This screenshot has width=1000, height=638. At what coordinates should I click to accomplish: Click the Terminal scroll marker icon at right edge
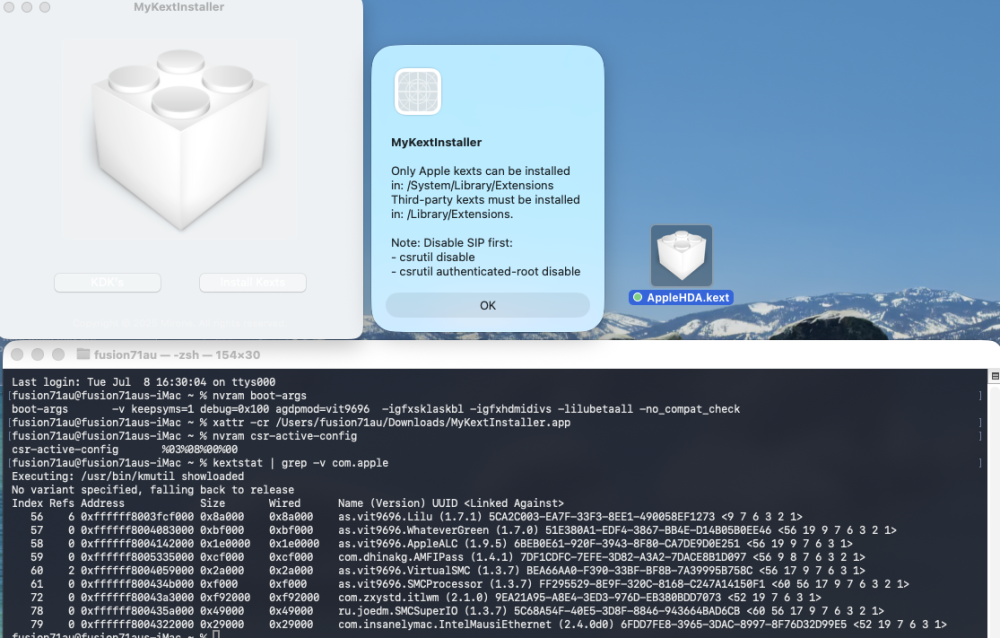pos(995,376)
